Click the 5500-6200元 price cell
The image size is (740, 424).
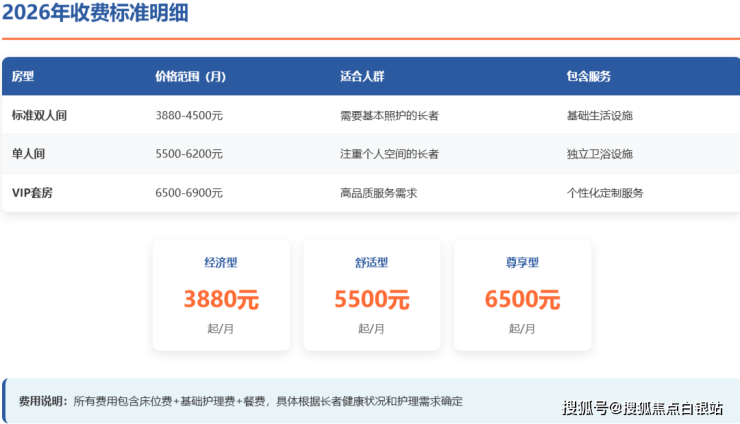189,154
